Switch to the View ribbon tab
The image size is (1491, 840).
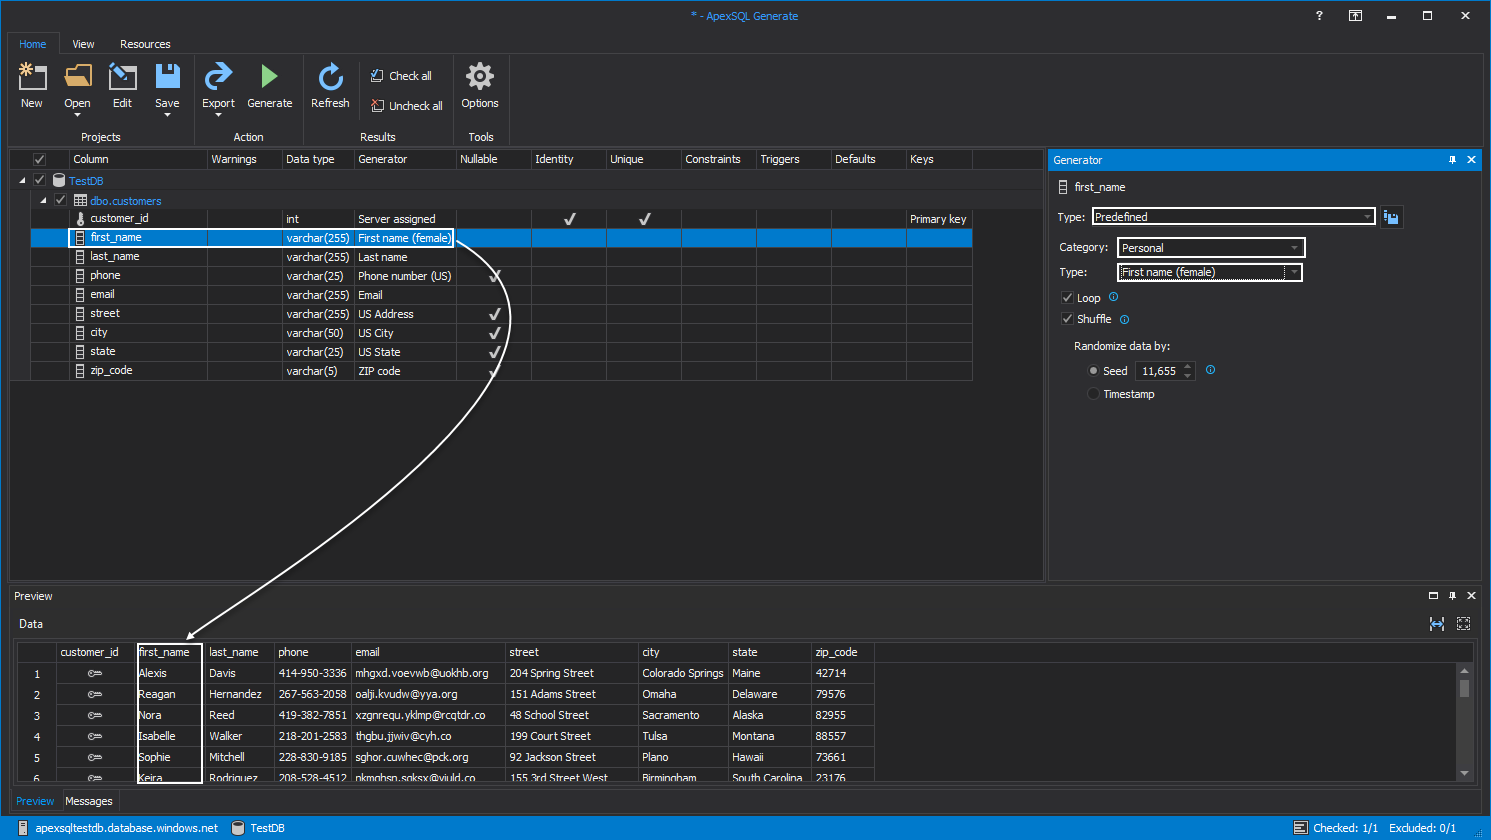coord(83,44)
